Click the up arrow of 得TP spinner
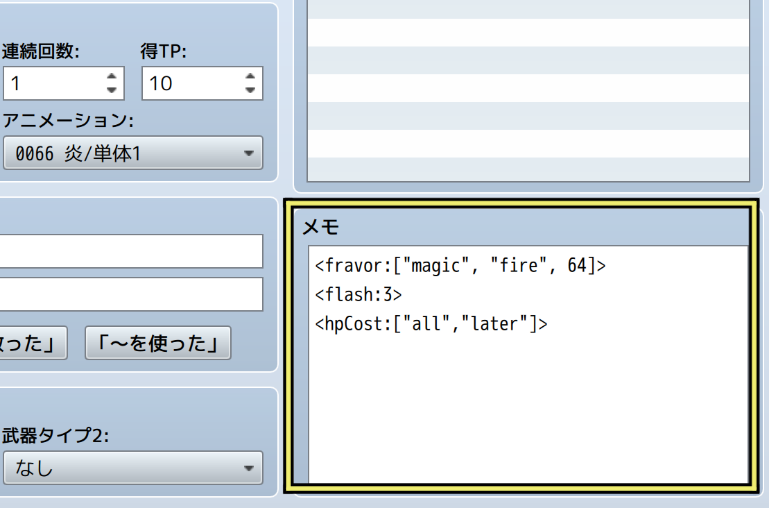769x508 pixels. [x=250, y=76]
